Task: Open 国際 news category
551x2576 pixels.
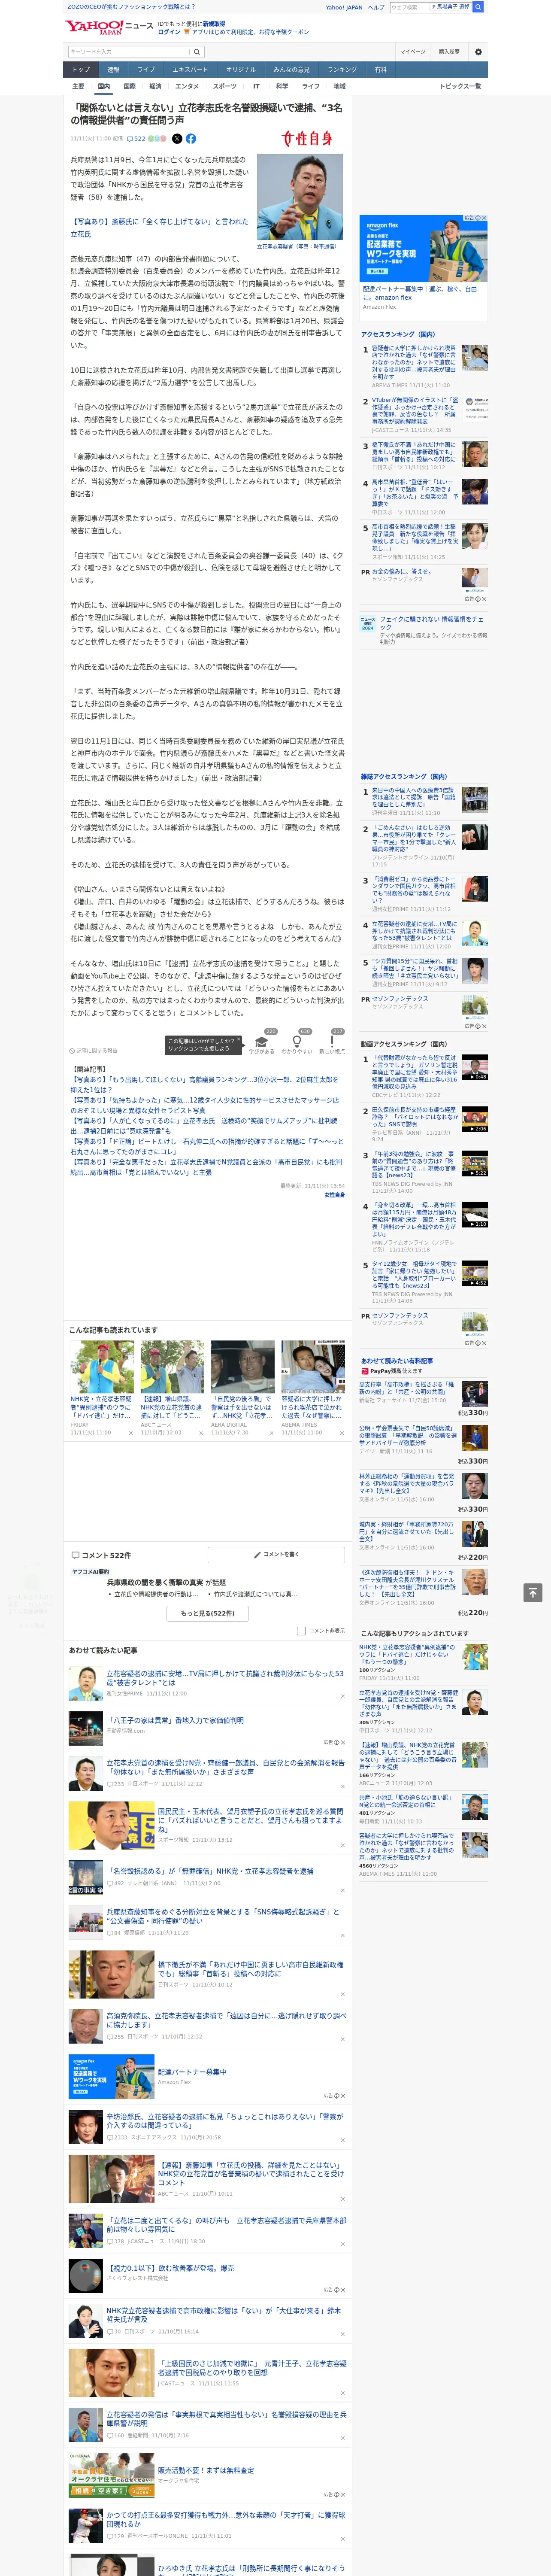Action: (129, 86)
